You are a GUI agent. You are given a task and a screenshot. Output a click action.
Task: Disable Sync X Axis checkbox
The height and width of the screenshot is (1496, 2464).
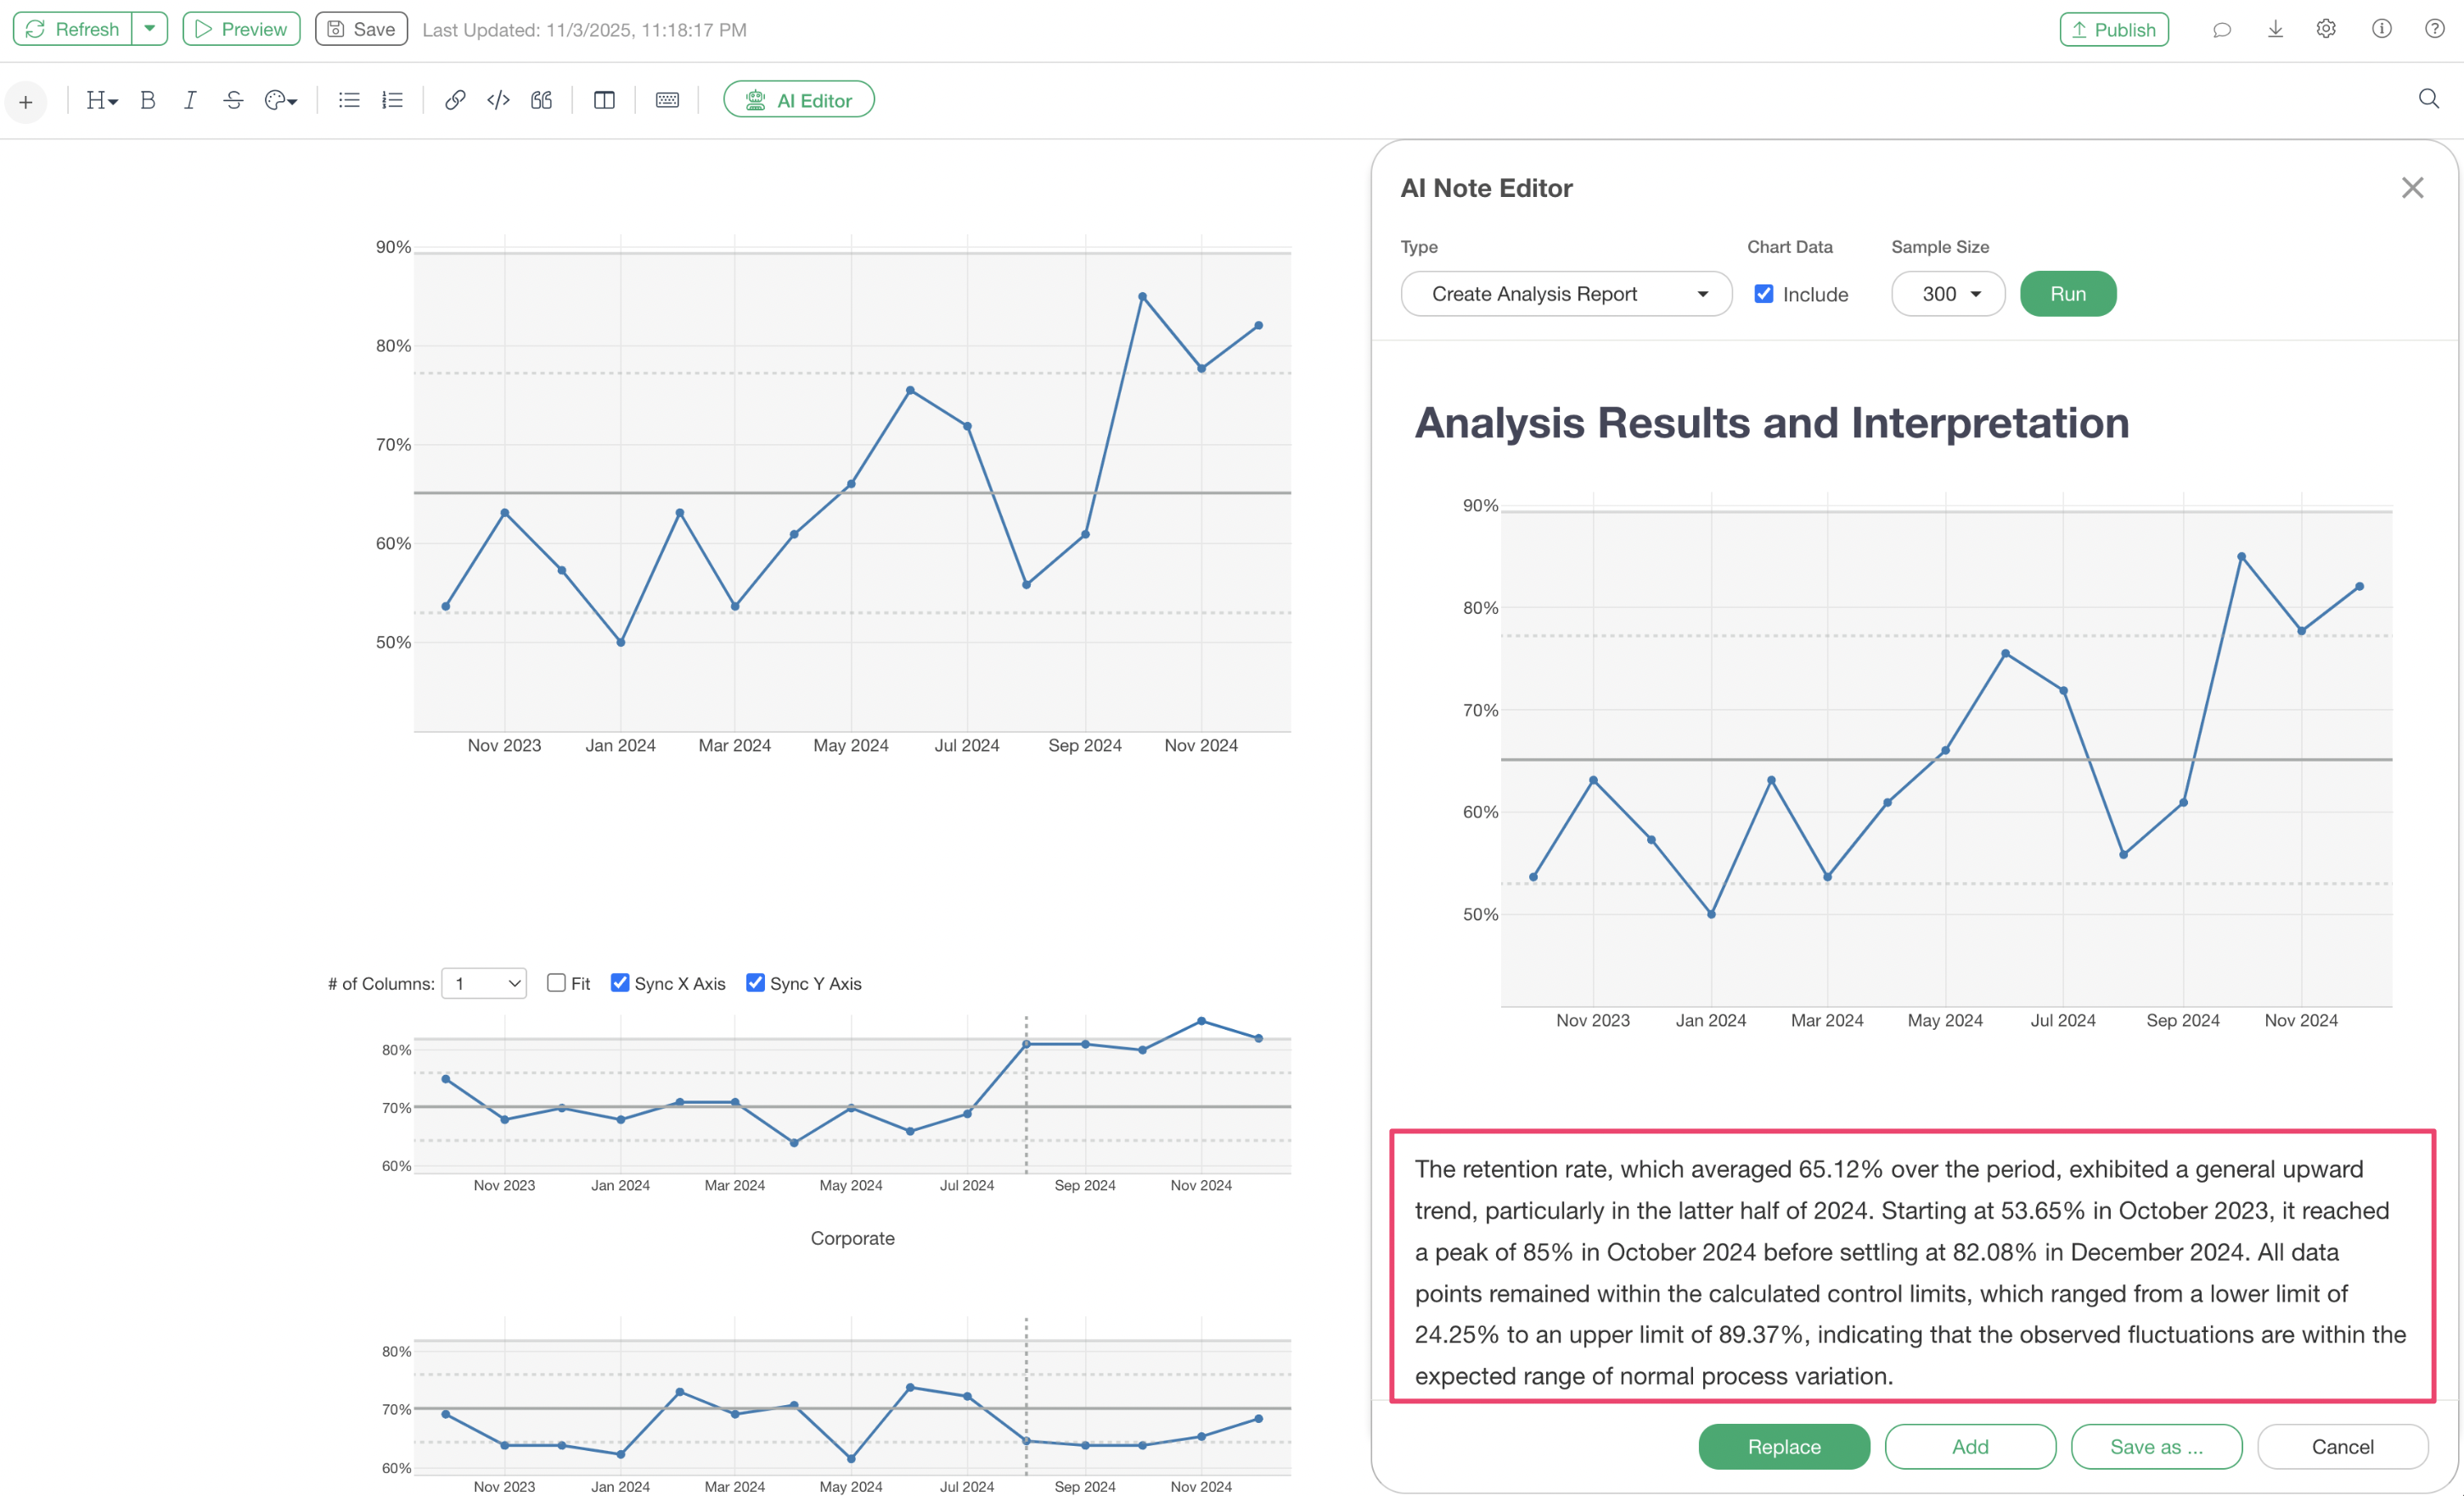click(620, 983)
